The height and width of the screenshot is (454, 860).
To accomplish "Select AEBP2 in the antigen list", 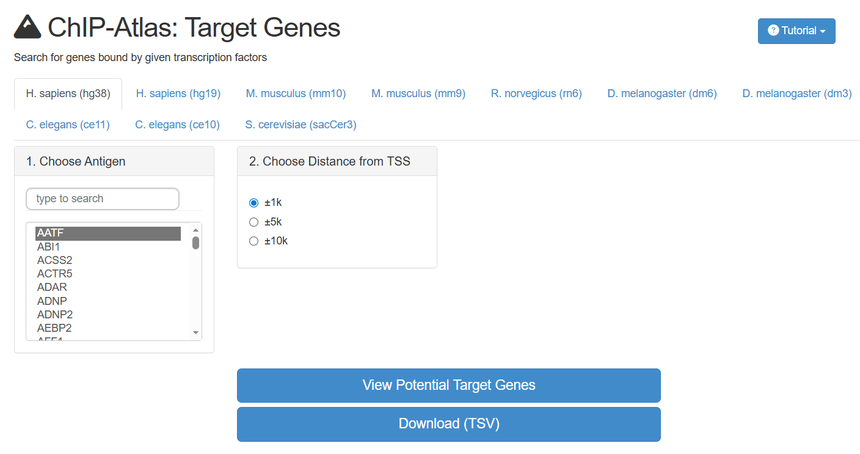I will tap(54, 328).
